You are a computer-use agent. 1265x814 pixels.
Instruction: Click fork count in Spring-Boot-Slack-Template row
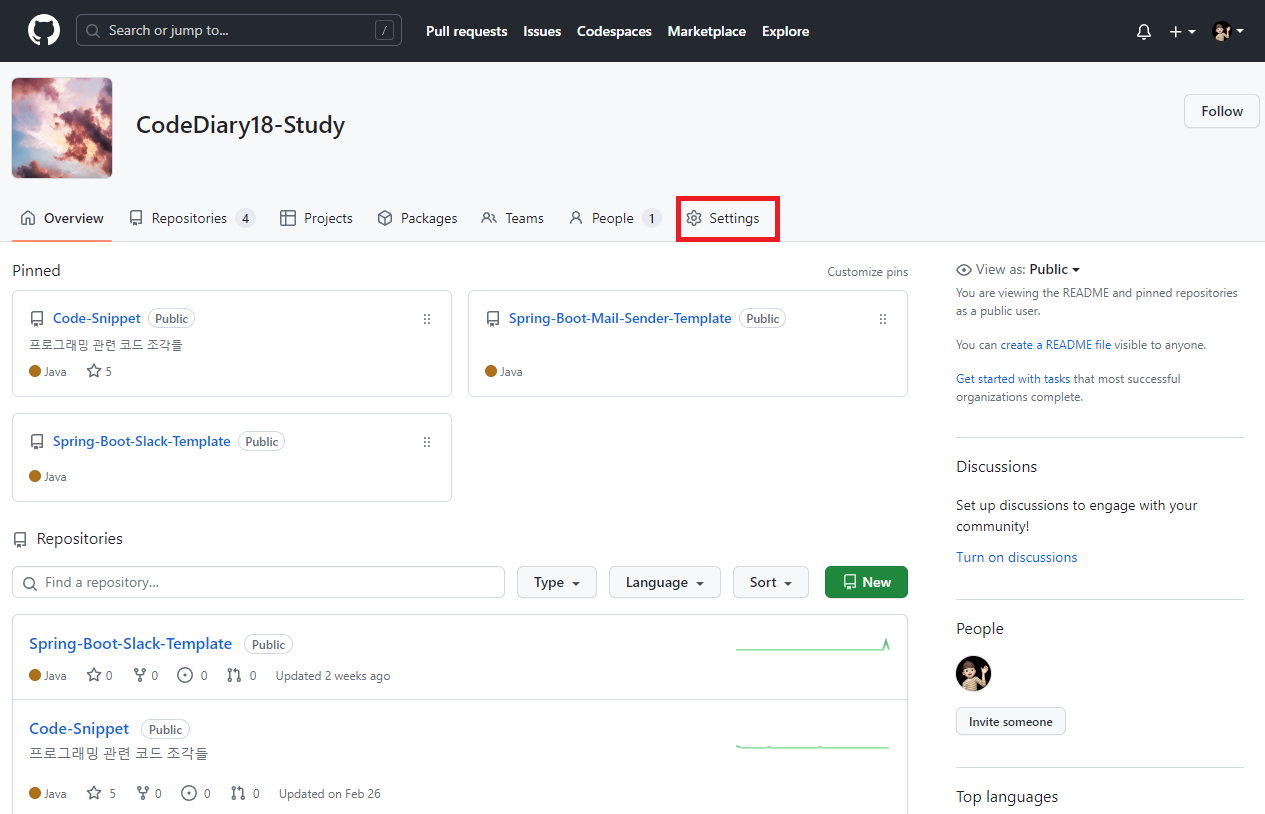click(x=146, y=676)
